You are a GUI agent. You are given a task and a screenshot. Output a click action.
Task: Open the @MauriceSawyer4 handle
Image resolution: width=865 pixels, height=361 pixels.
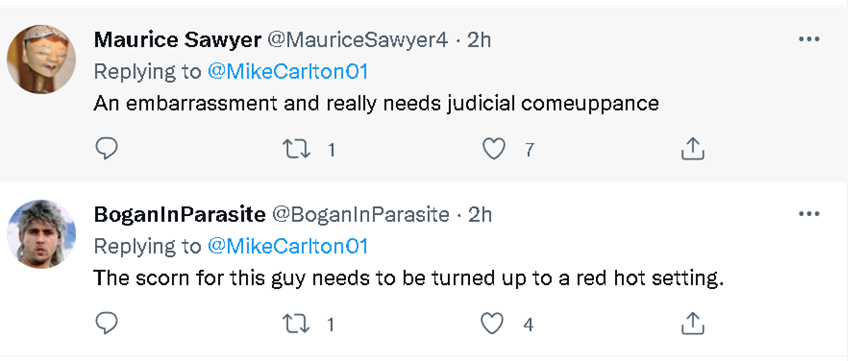tap(358, 40)
